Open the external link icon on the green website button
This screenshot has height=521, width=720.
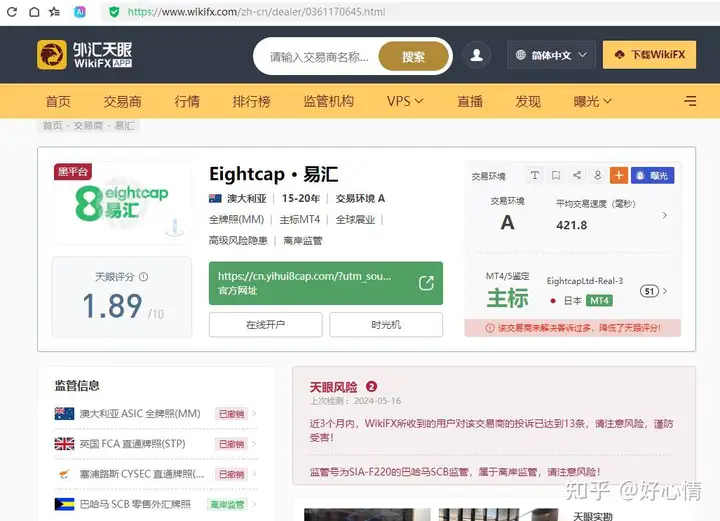[426, 283]
